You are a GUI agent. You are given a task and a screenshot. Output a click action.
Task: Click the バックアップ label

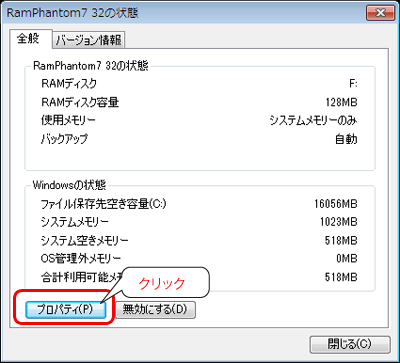(x=64, y=139)
